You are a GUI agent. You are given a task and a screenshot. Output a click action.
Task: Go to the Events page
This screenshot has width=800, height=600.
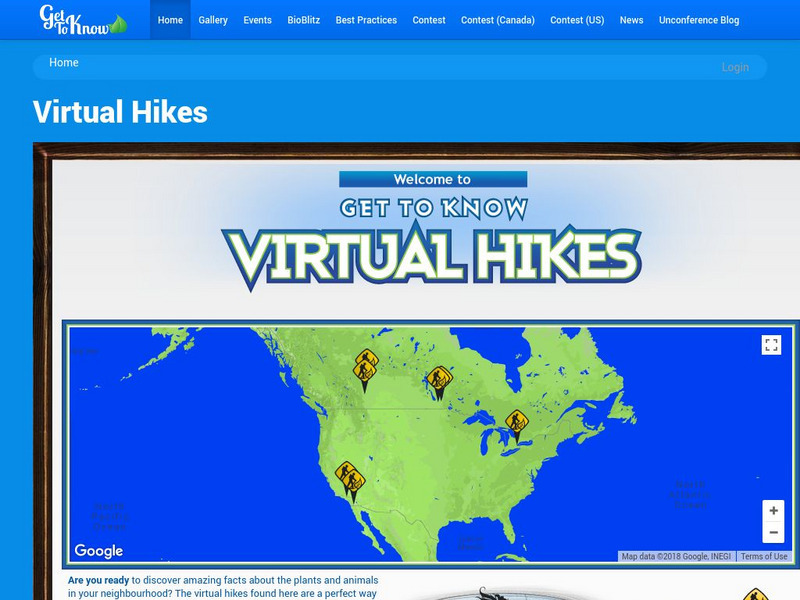tap(257, 20)
